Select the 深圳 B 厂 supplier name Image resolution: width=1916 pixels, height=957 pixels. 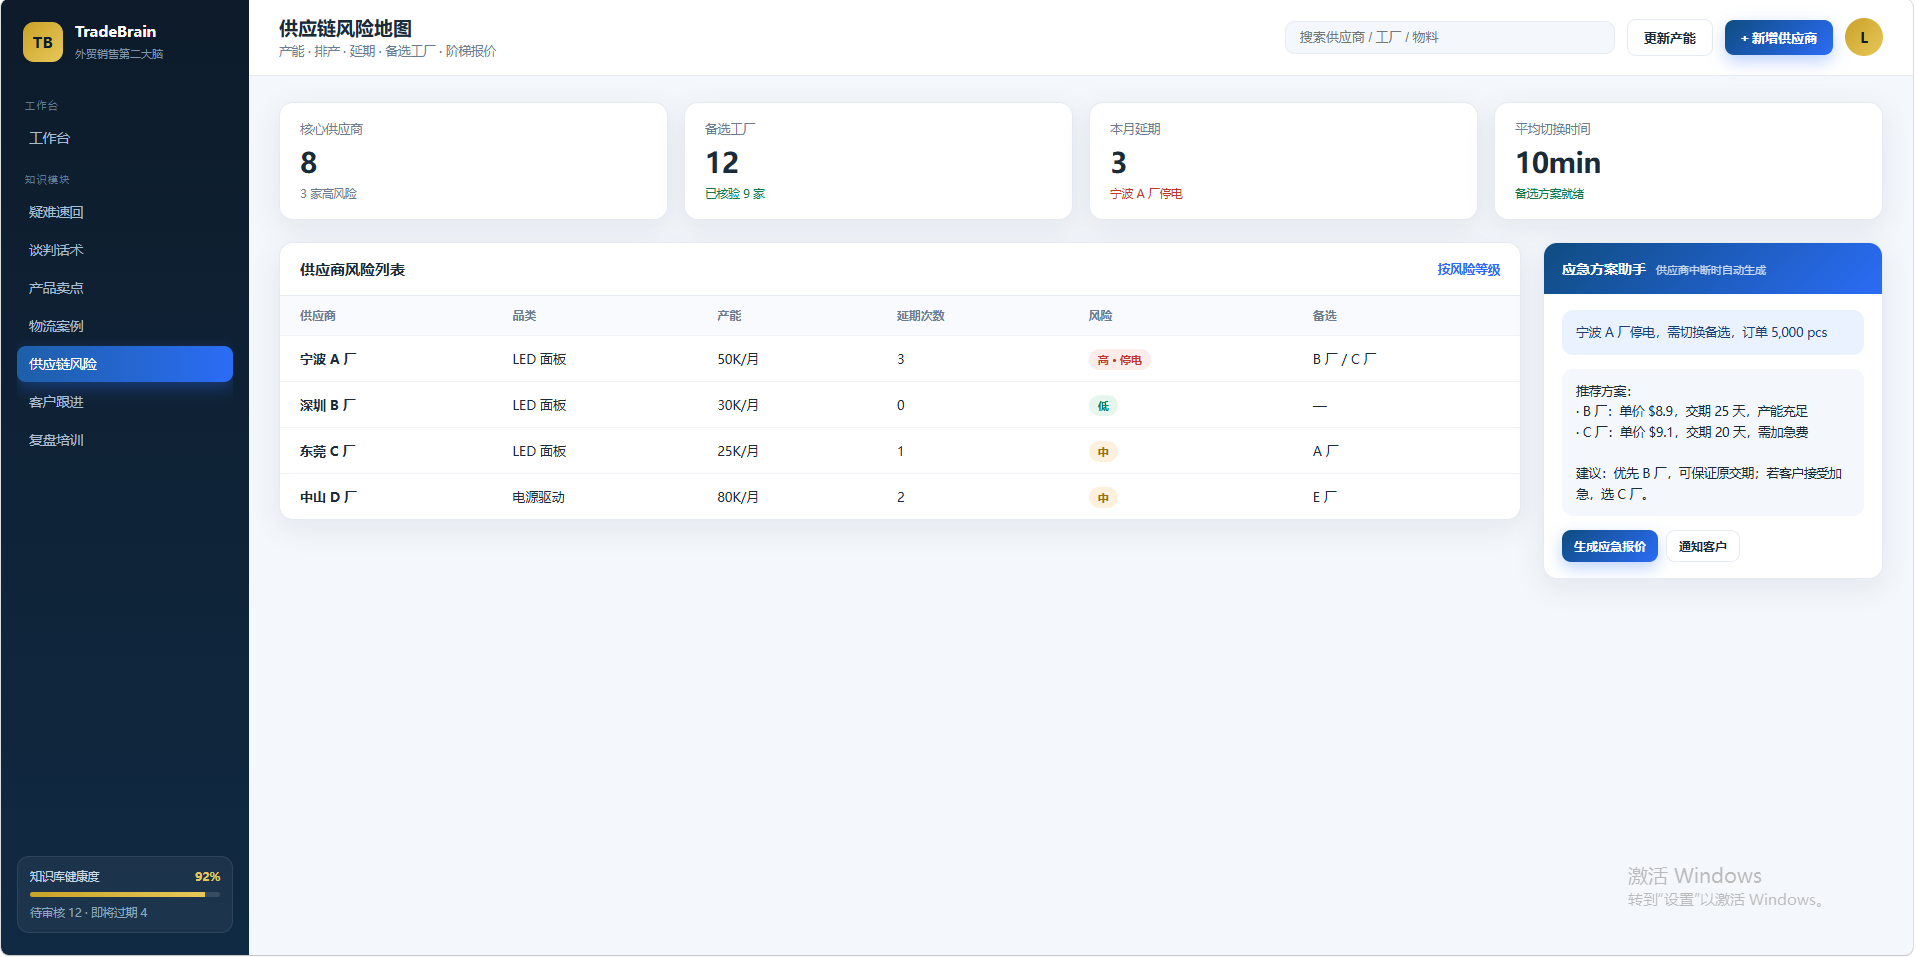point(328,405)
